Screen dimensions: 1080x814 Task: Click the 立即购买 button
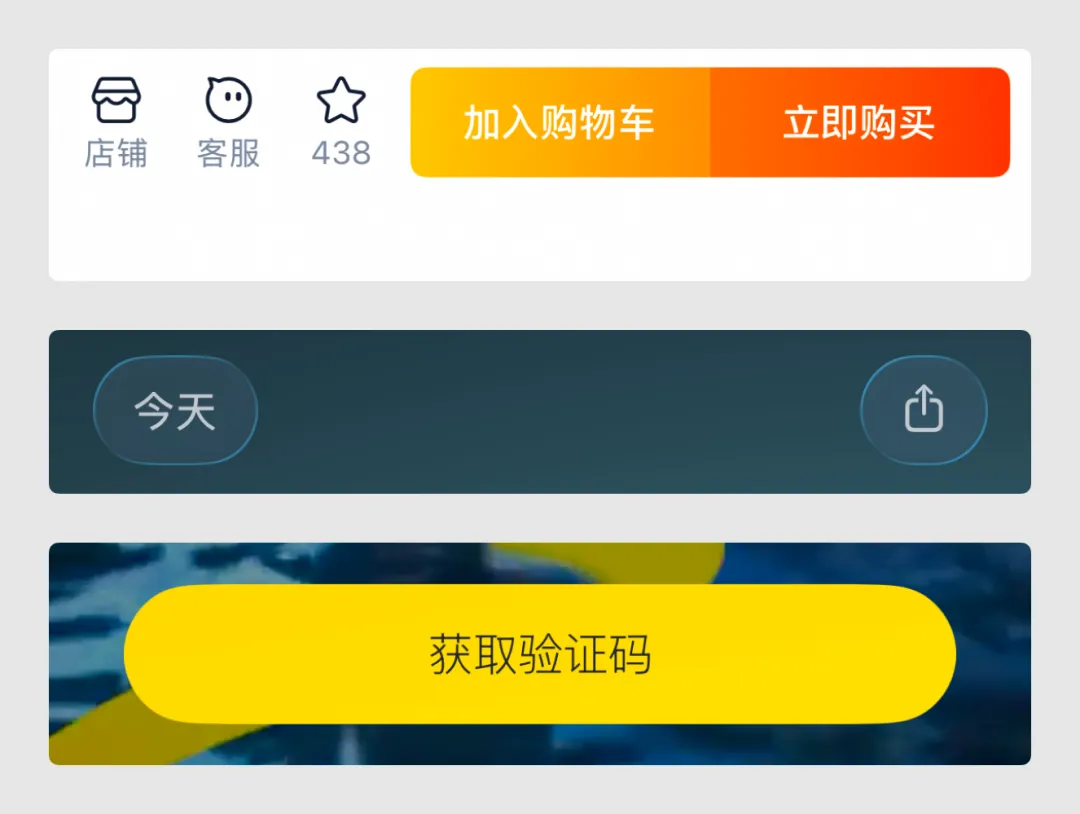tap(860, 122)
